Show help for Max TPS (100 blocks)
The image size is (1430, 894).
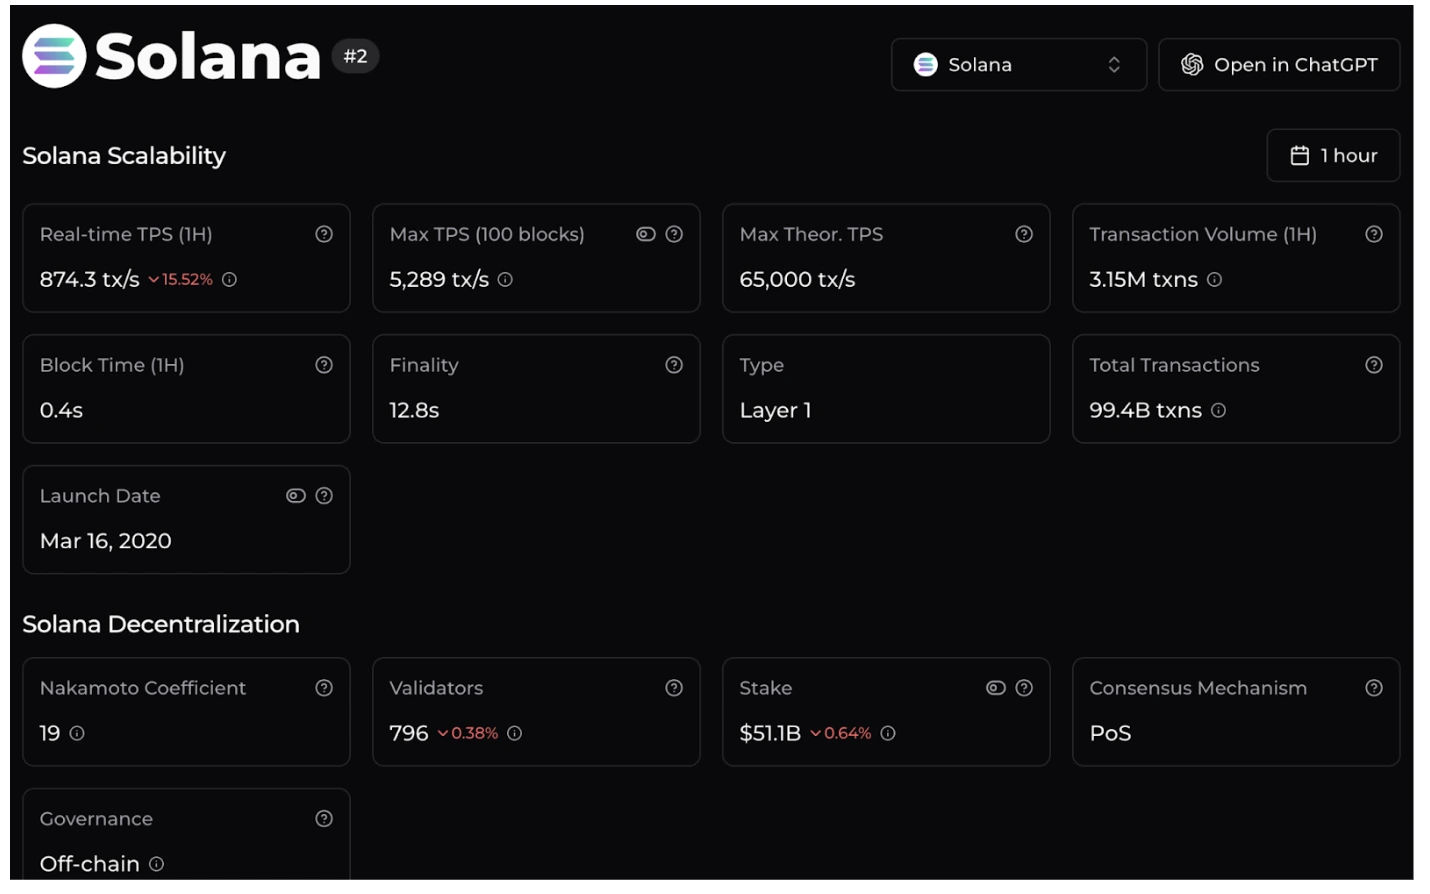(674, 234)
